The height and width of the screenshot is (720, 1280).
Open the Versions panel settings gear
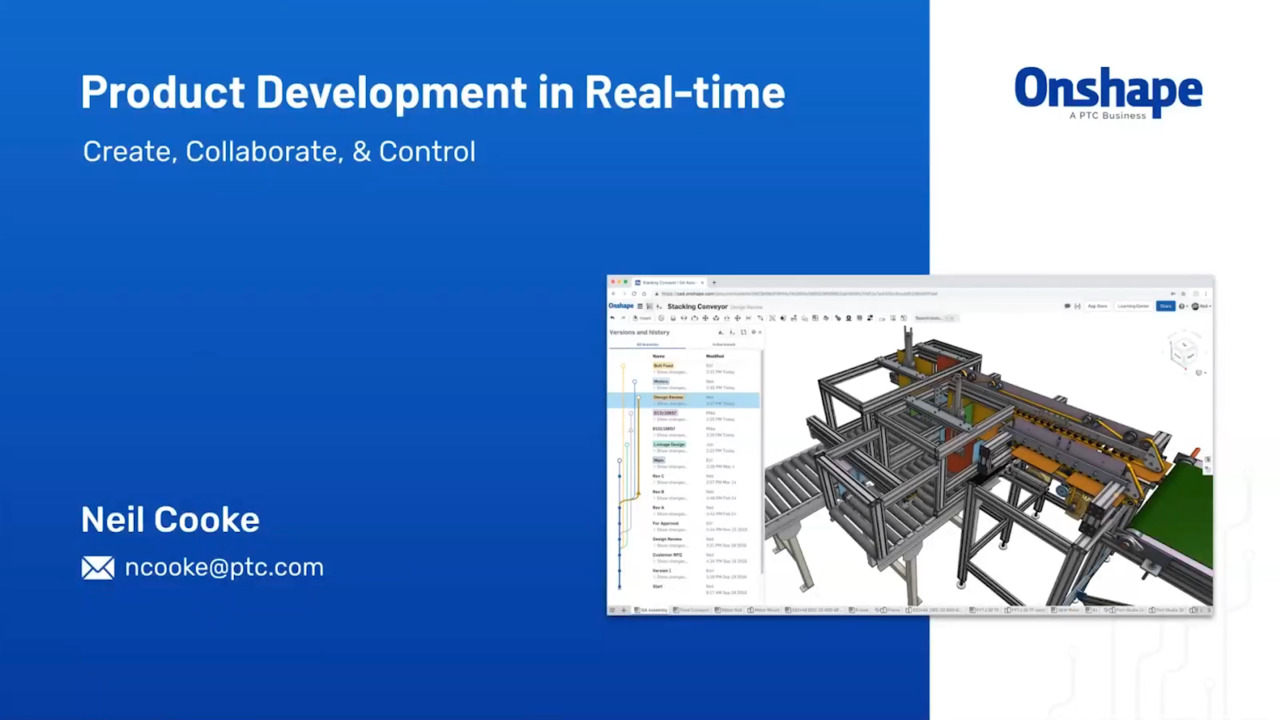pyautogui.click(x=753, y=332)
